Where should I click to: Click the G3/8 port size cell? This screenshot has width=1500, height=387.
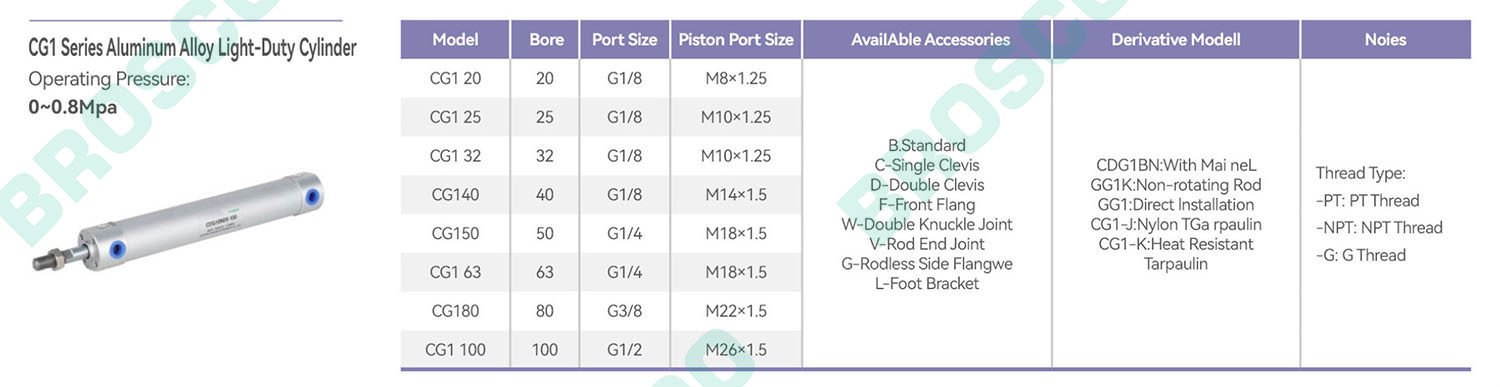(x=624, y=311)
